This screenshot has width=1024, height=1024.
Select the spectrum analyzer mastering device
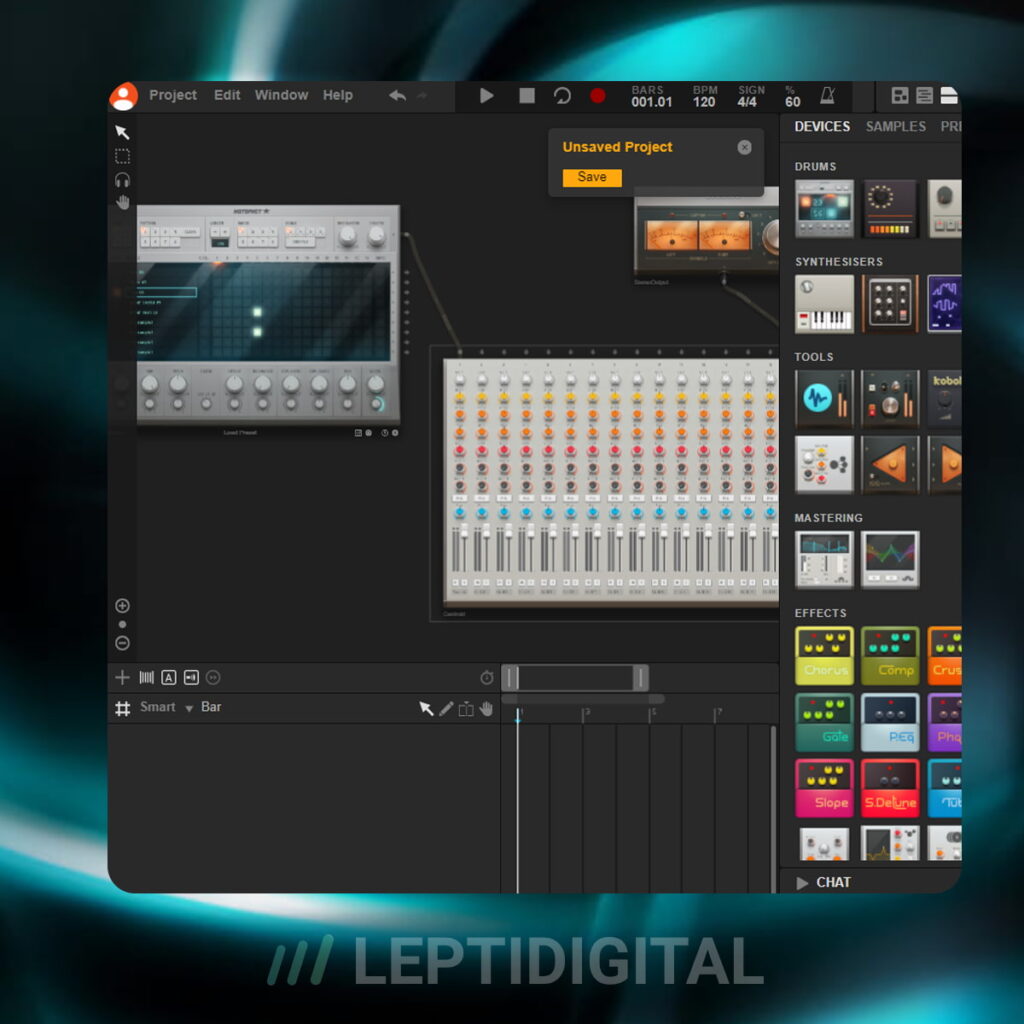[x=889, y=560]
